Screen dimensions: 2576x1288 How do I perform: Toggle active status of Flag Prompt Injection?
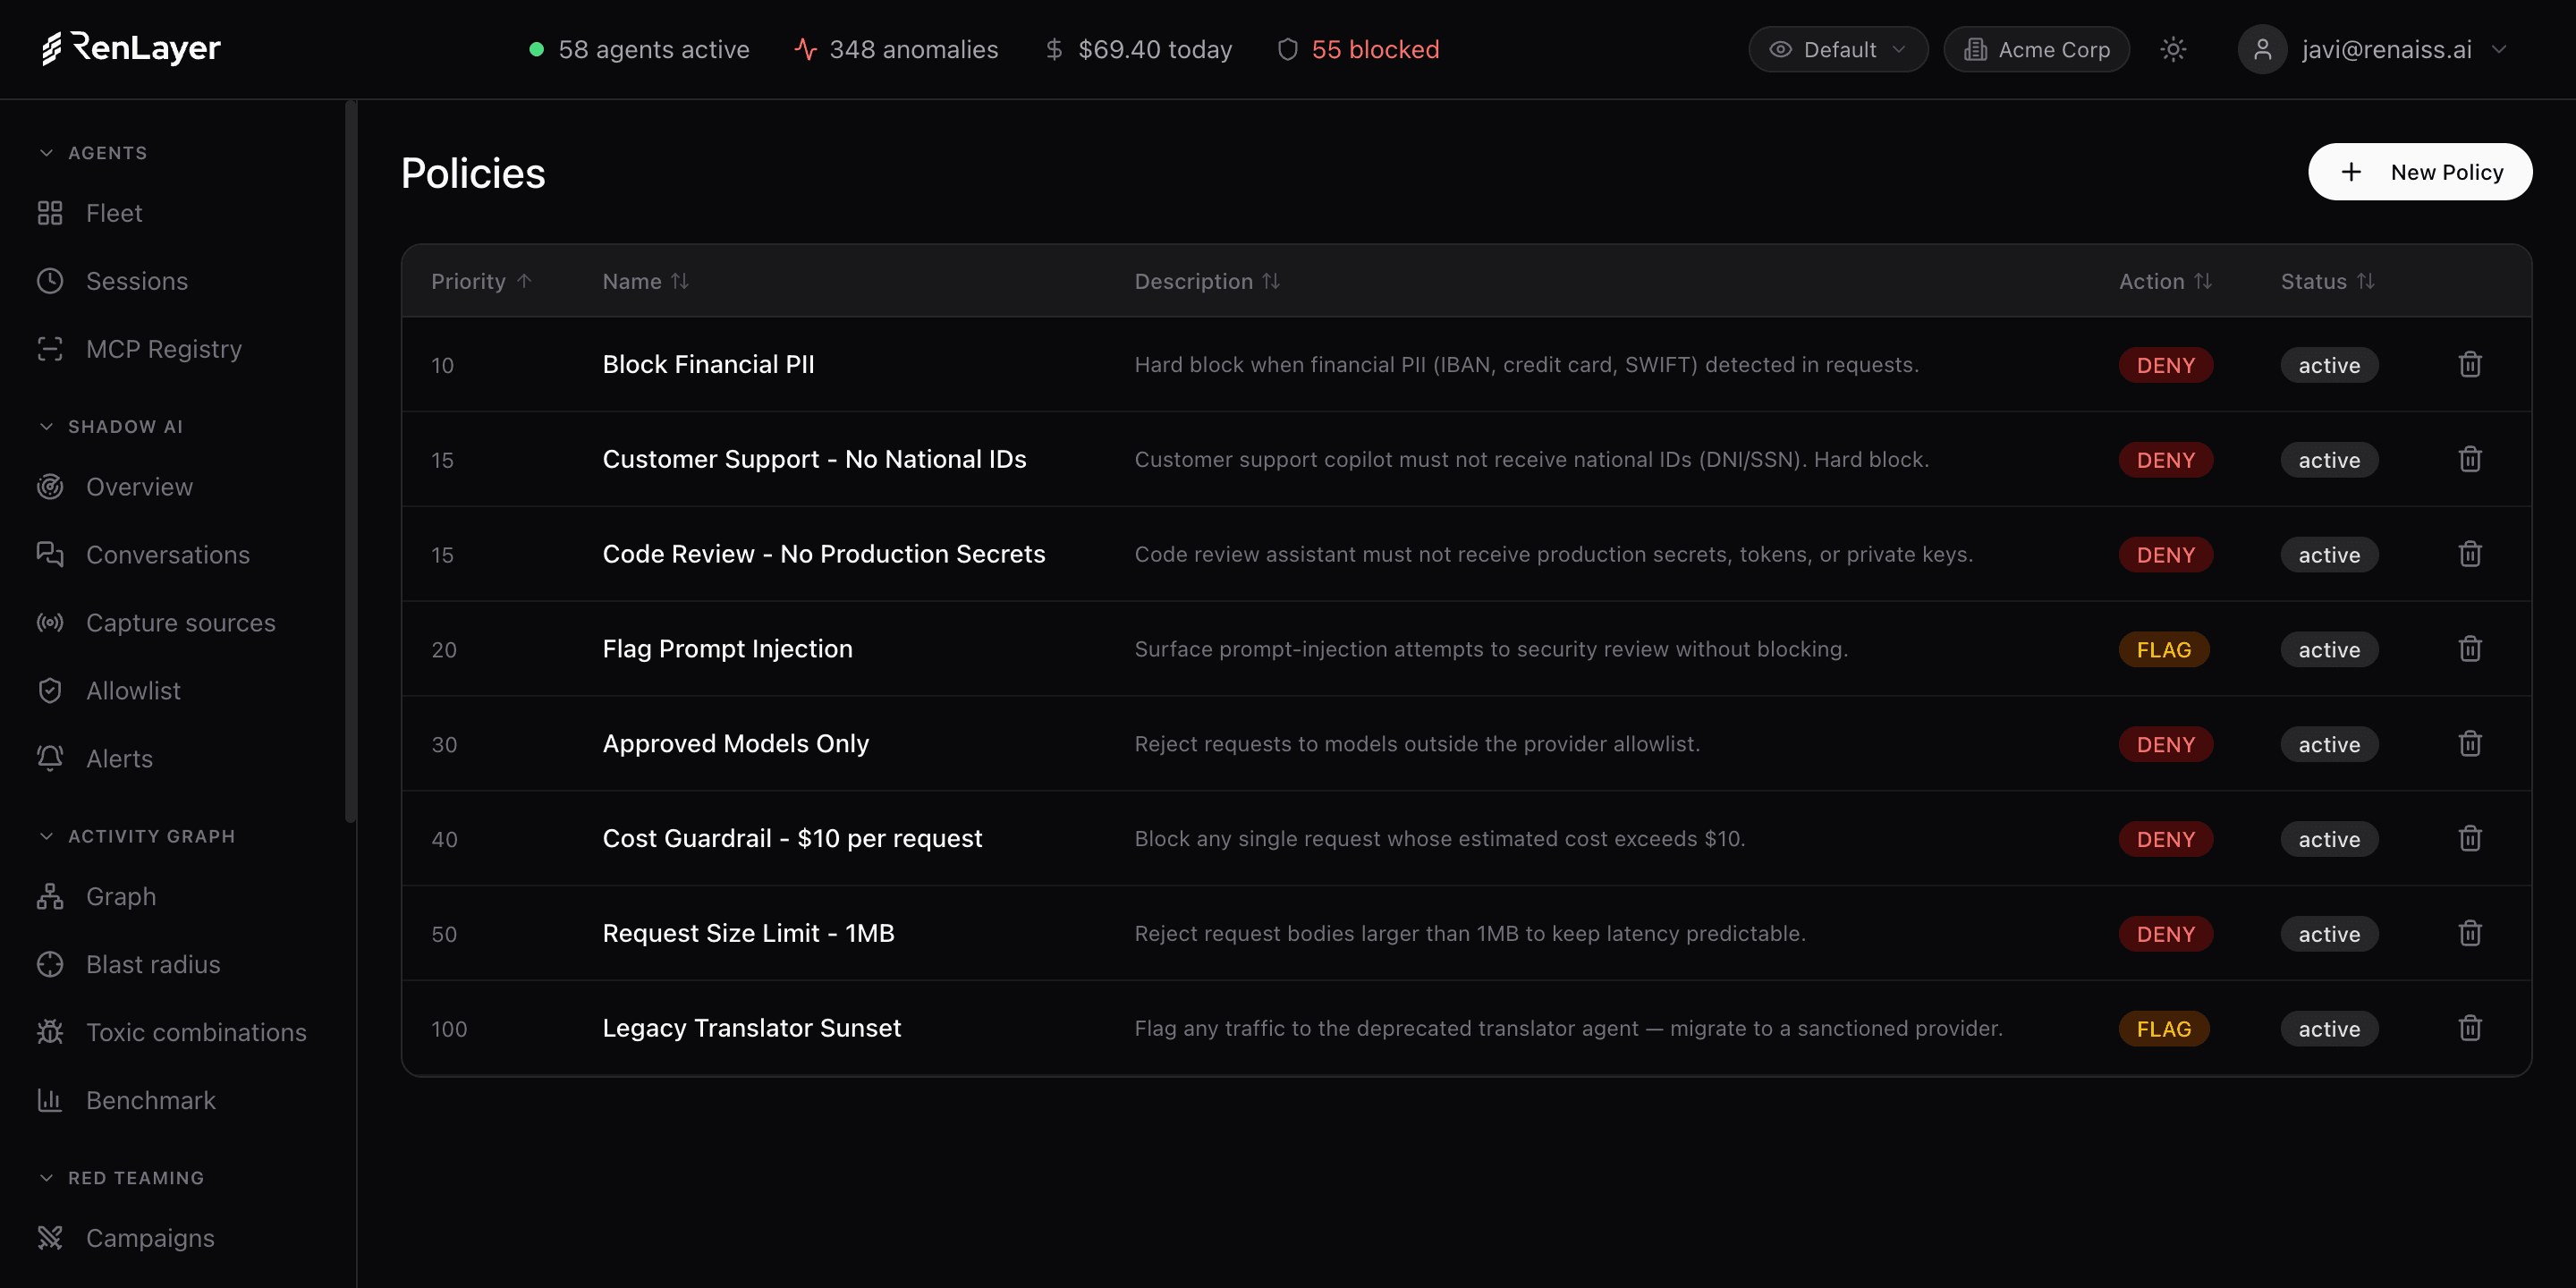pos(2329,650)
